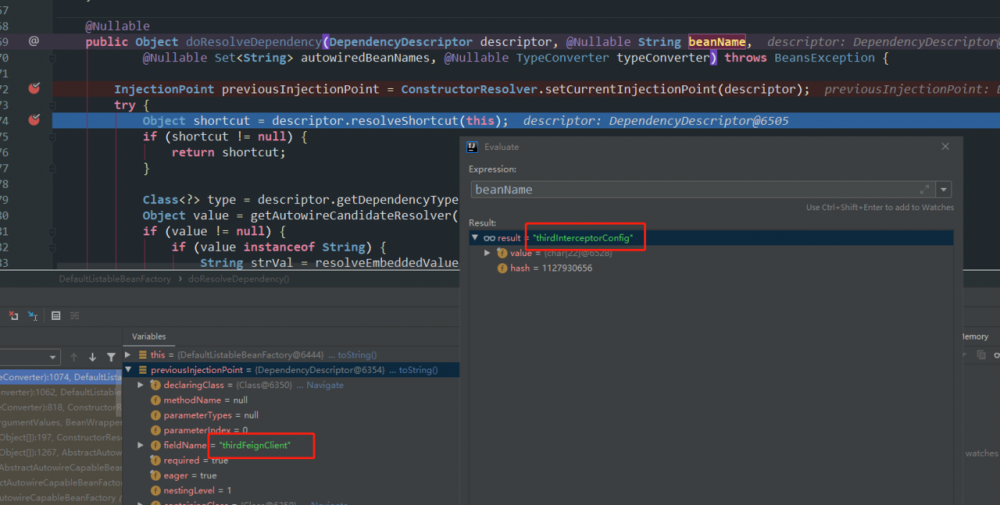This screenshot has width=1000, height=505.
Task: Select the stack frame containing 'Object[]):197, ConstructorRes'
Action: (61, 437)
